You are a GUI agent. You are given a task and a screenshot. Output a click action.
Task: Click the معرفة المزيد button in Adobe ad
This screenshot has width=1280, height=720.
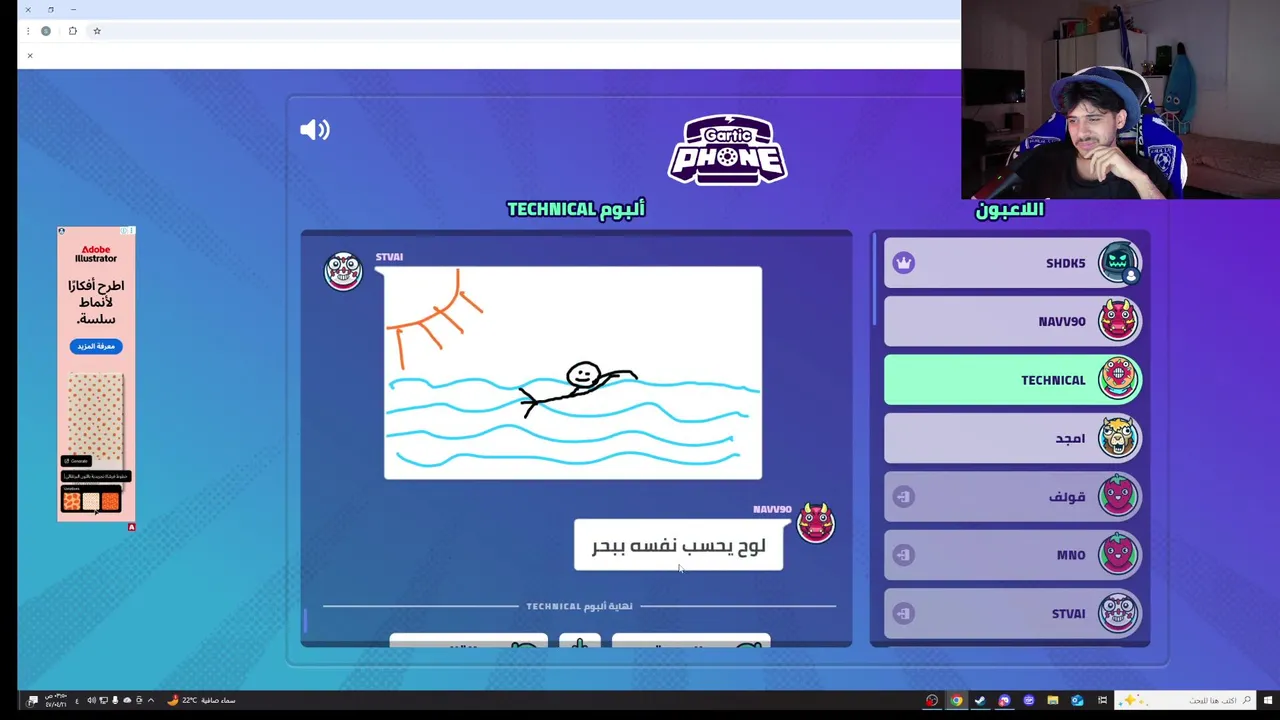coord(96,346)
